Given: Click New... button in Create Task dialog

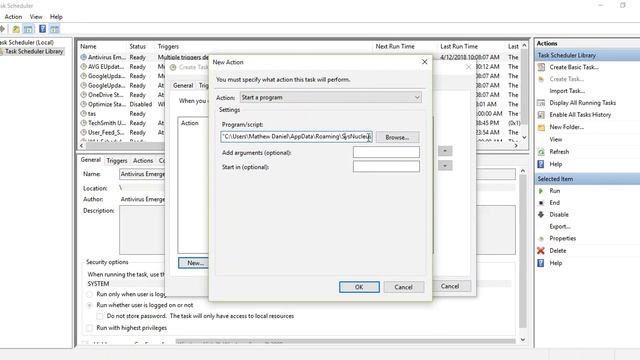Looking at the screenshot, I should point(193,263).
